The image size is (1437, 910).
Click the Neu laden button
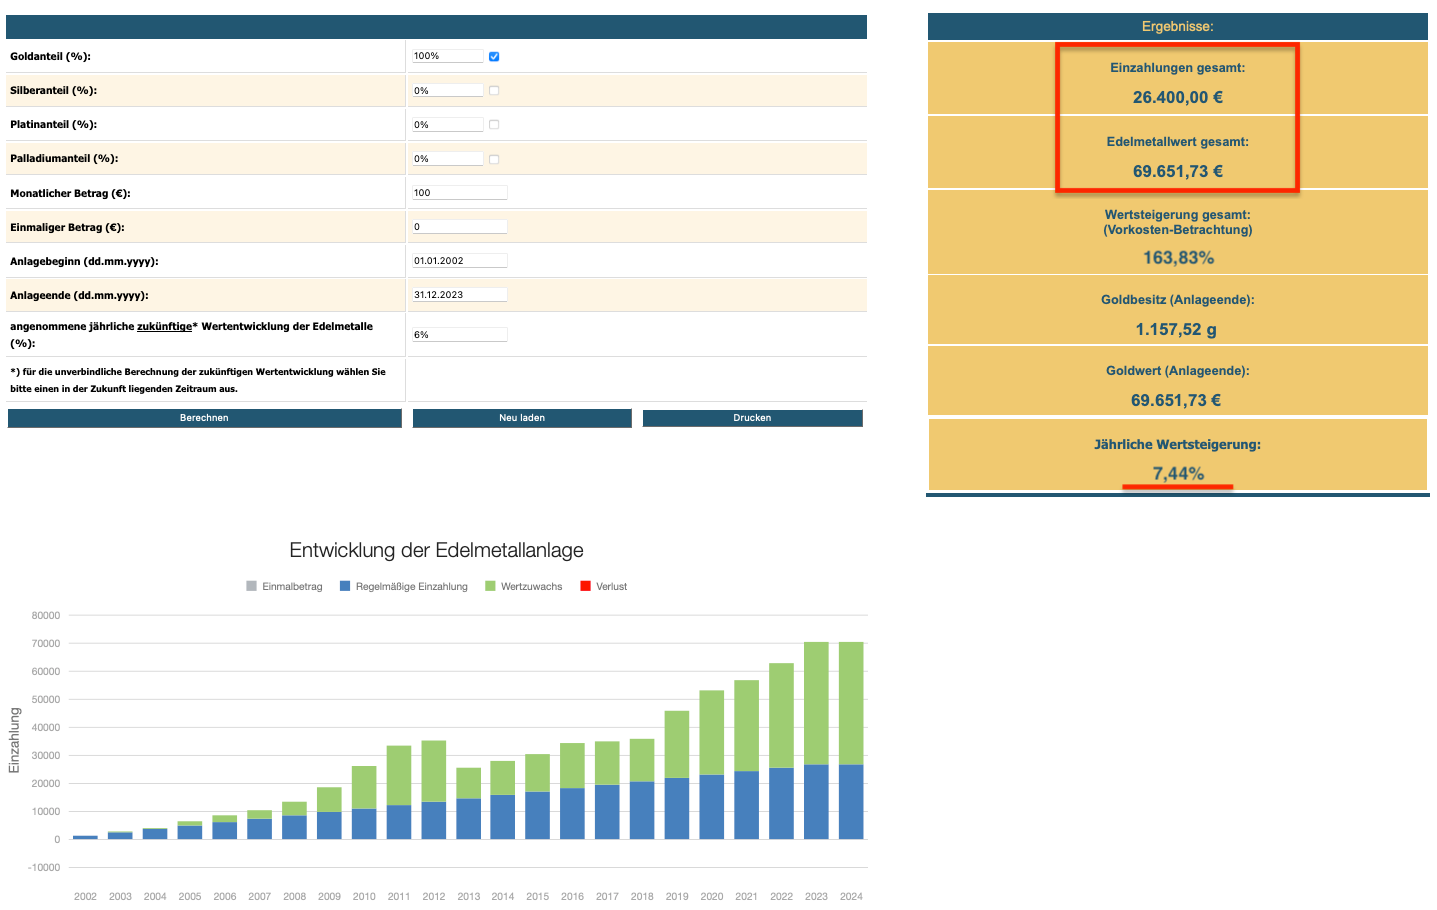pyautogui.click(x=522, y=418)
